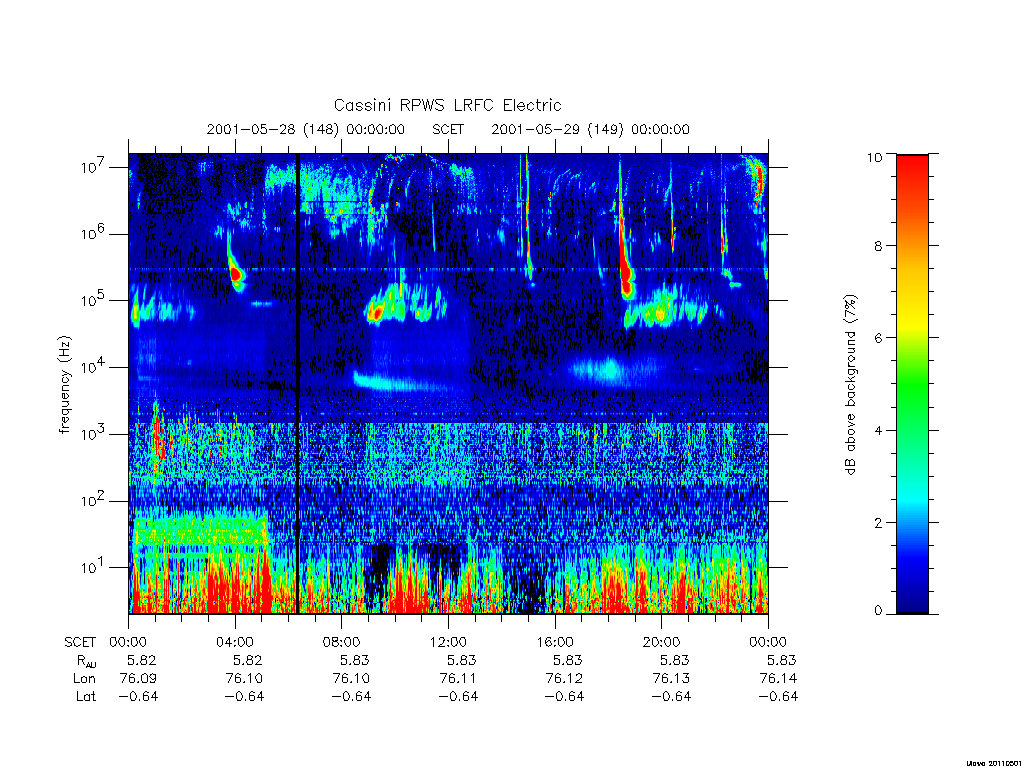Click the SCET label between the two date stamps
This screenshot has width=1024, height=768.
coord(448,129)
